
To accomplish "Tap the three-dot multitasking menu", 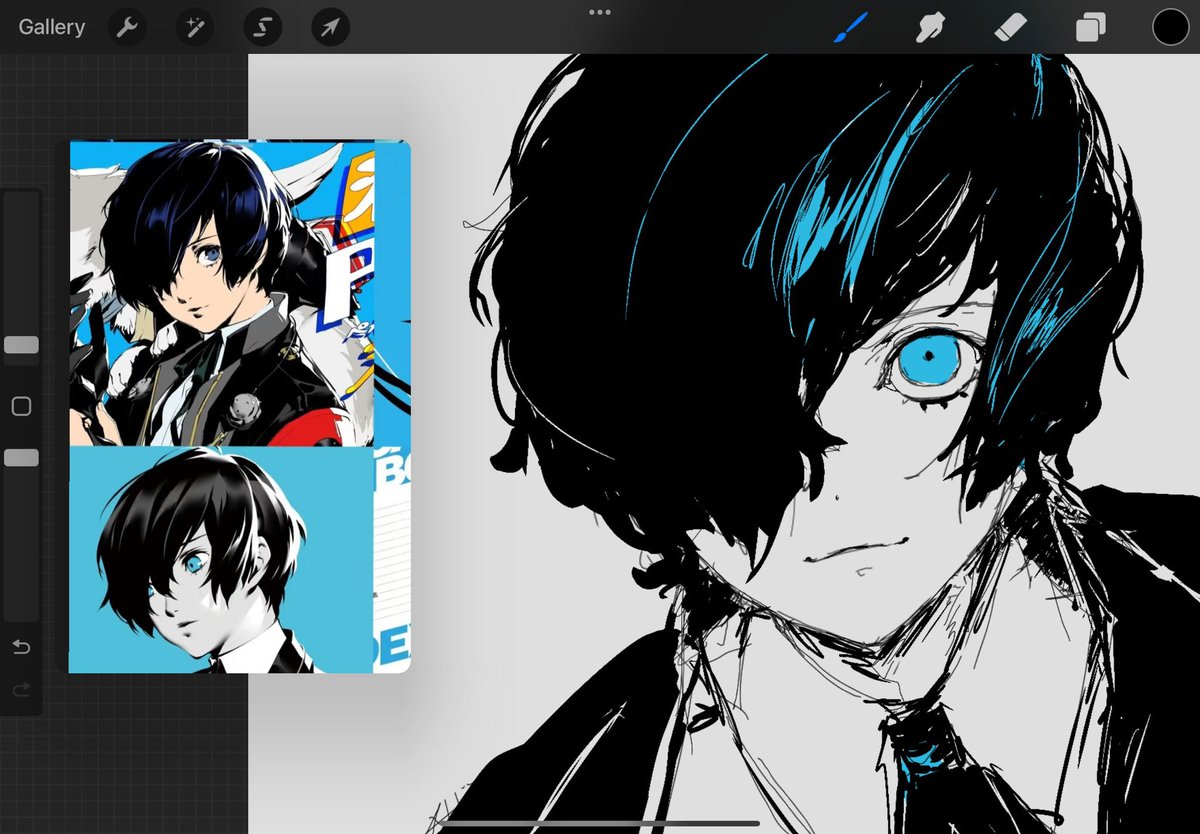I will 599,12.
